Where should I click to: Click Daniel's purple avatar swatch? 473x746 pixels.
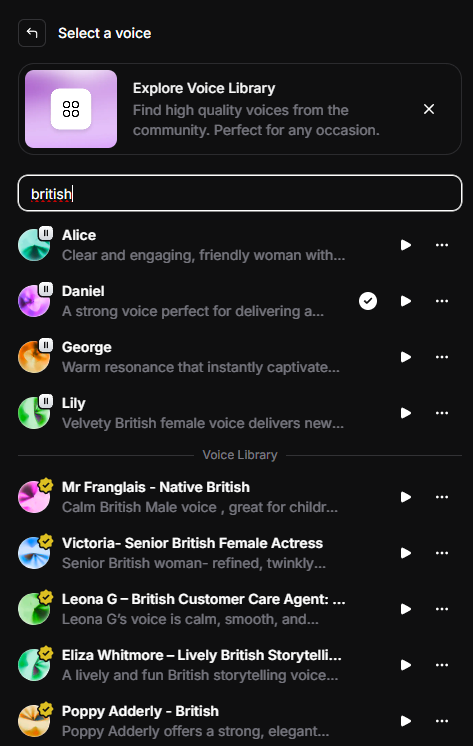coord(34,301)
